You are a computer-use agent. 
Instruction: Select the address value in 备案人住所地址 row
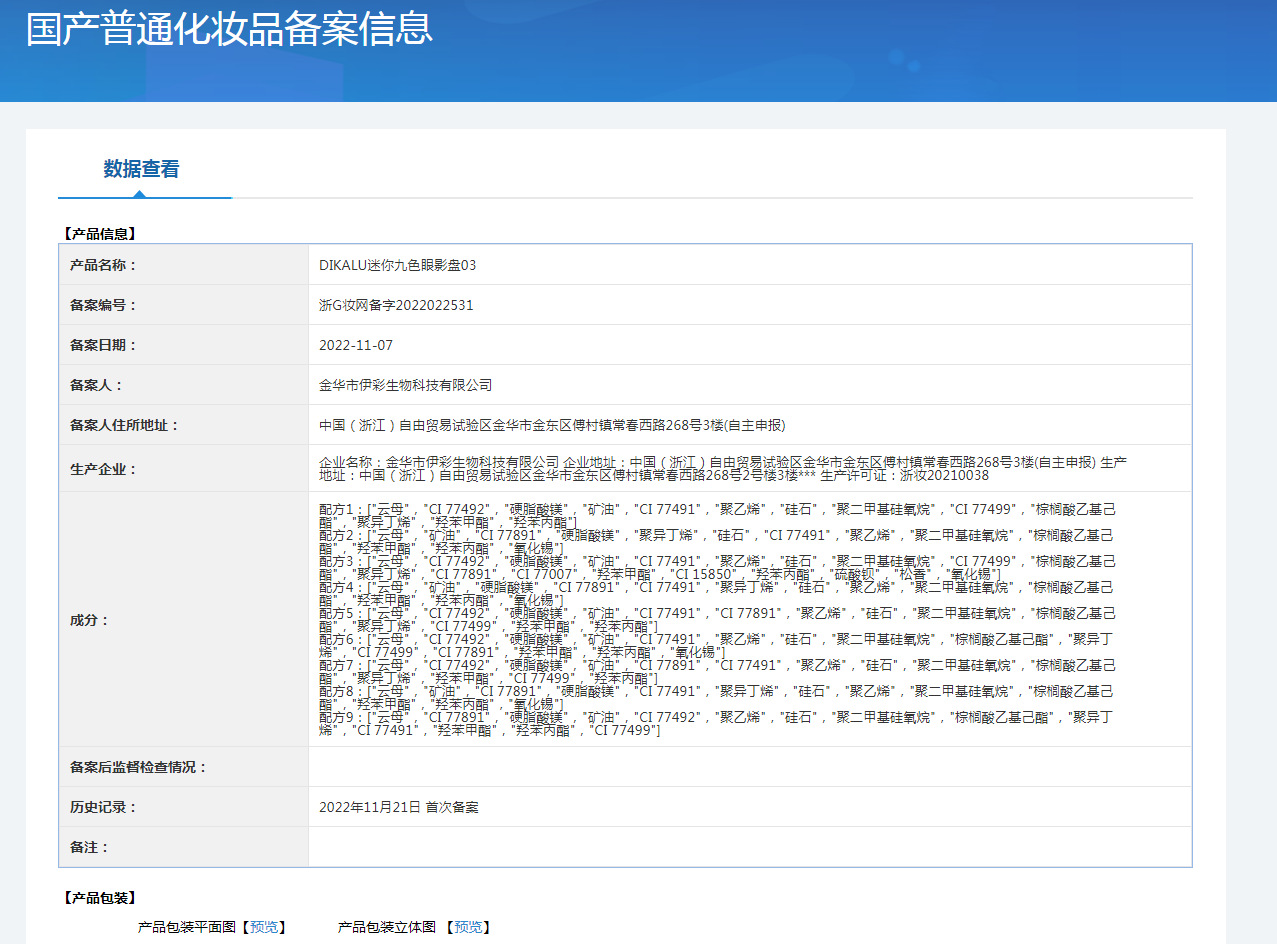tap(552, 425)
